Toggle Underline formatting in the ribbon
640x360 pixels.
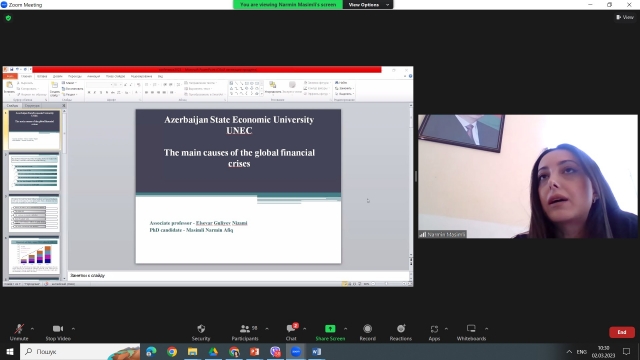pos(101,93)
